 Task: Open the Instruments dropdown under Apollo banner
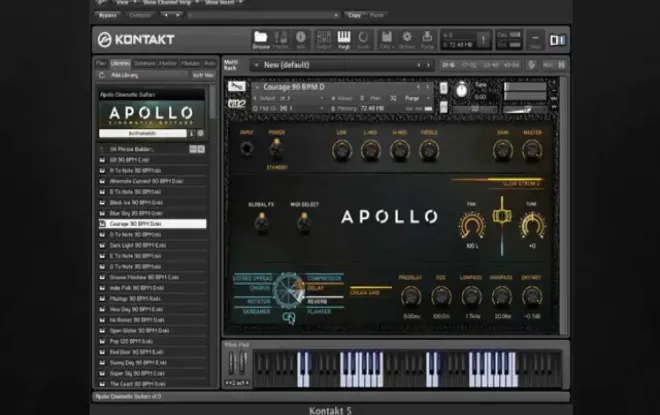pos(143,133)
